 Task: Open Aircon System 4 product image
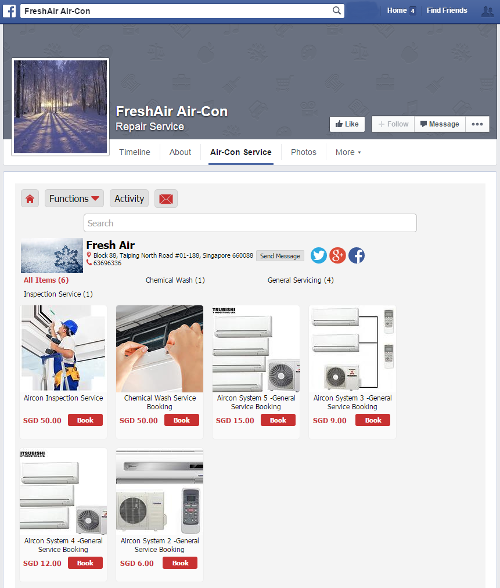(63, 491)
